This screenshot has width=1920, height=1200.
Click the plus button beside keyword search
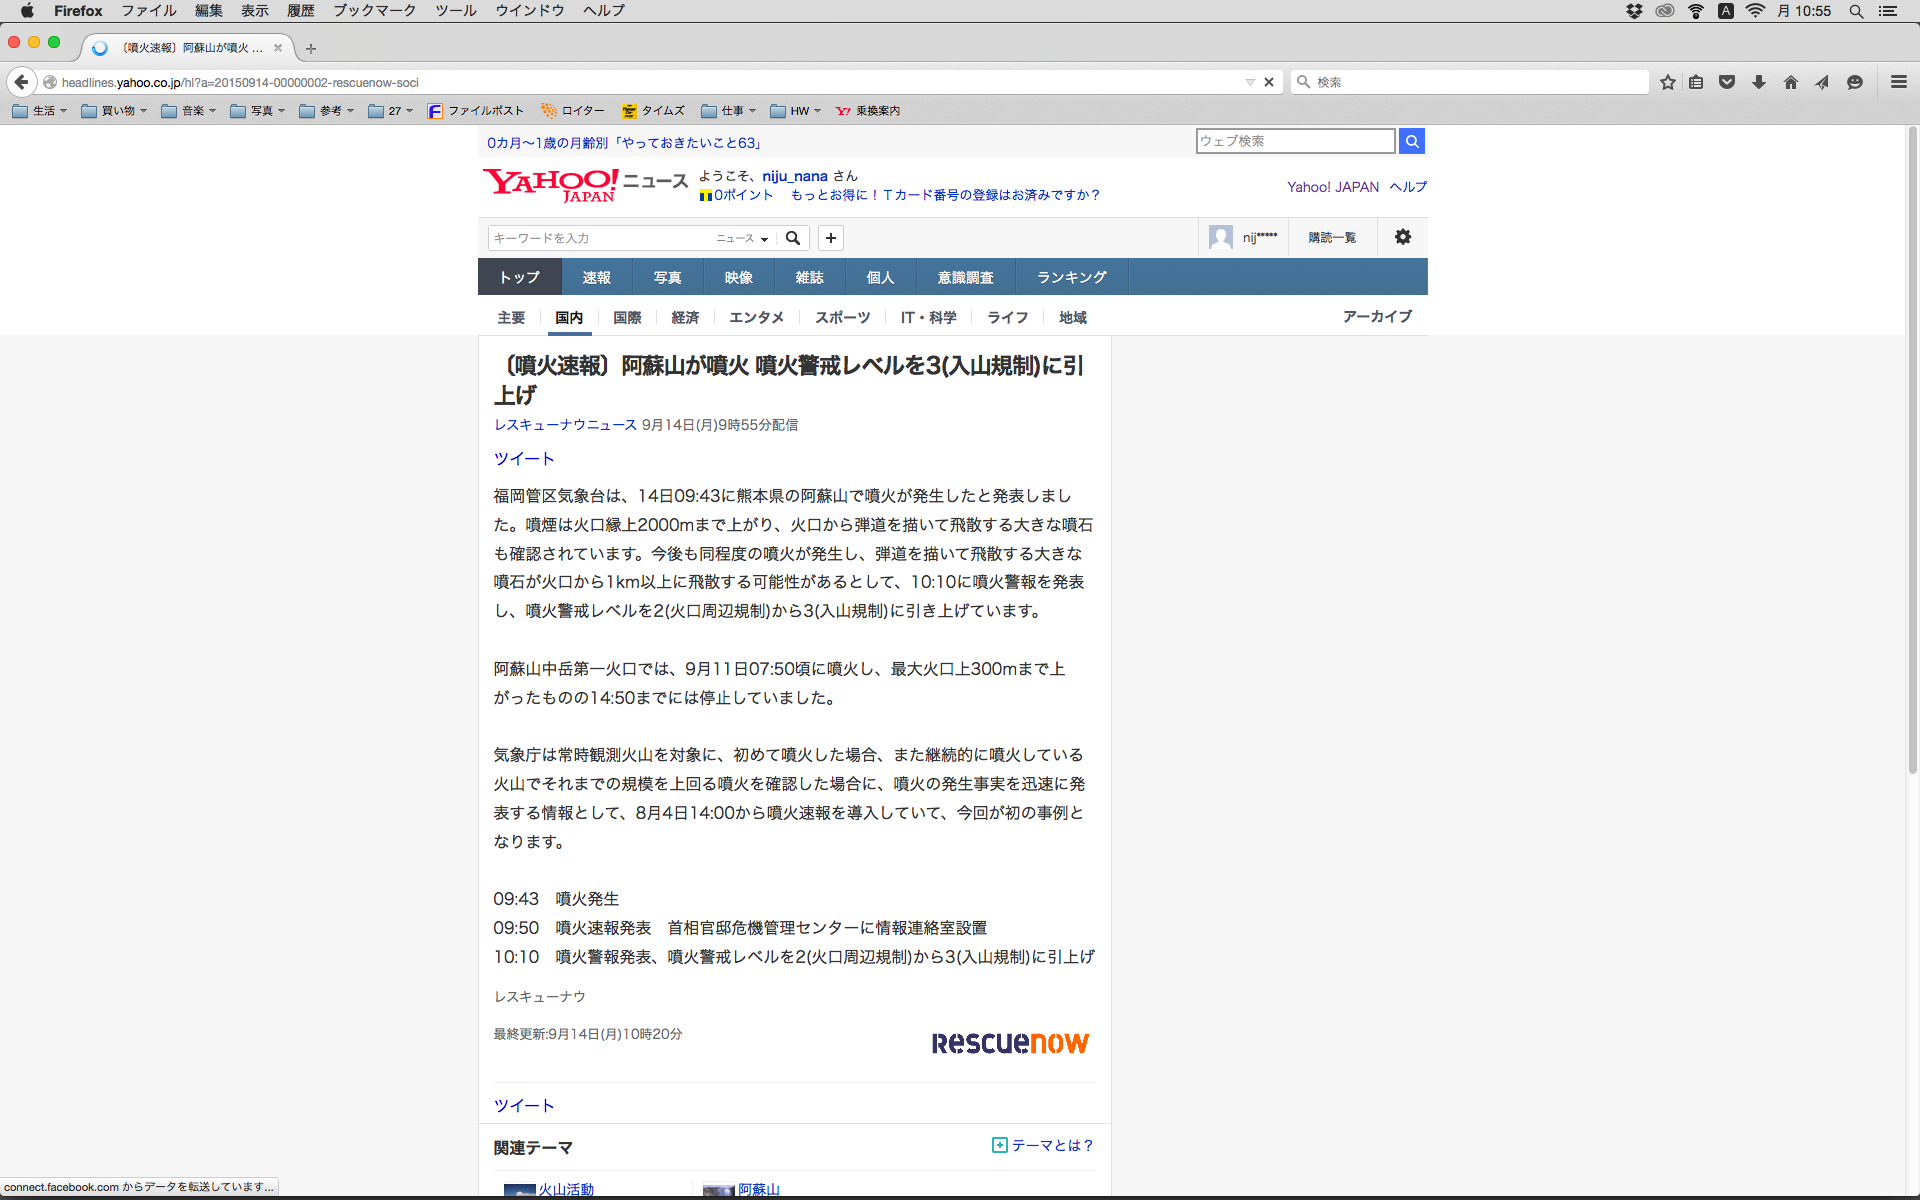830,238
